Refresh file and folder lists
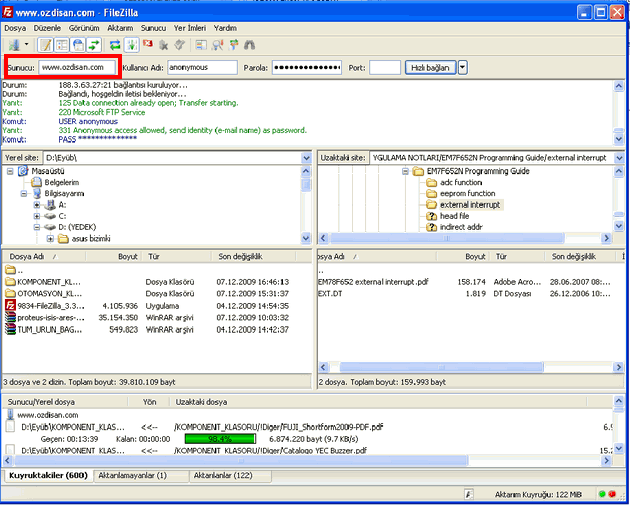 115,45
